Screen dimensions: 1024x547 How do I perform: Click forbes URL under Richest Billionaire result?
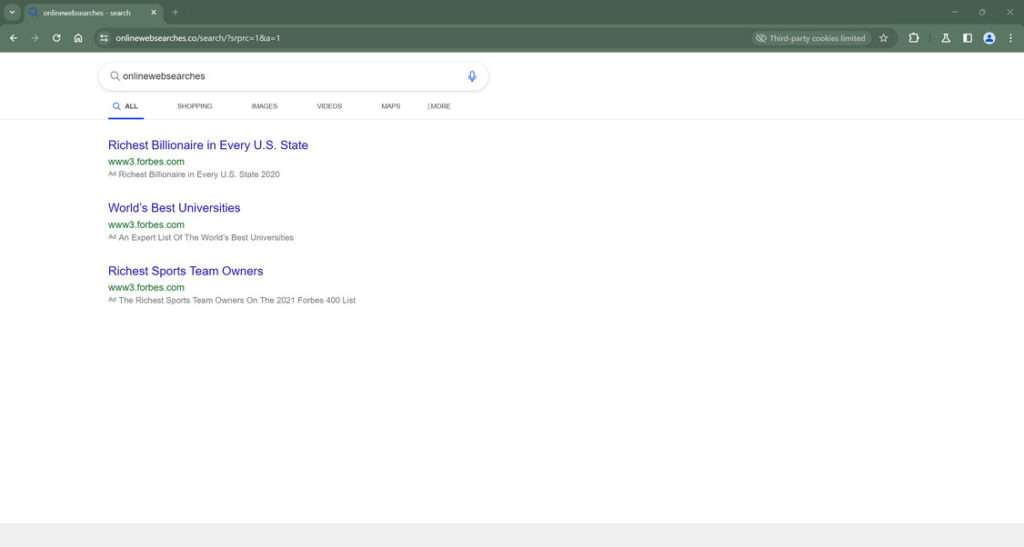pos(146,161)
